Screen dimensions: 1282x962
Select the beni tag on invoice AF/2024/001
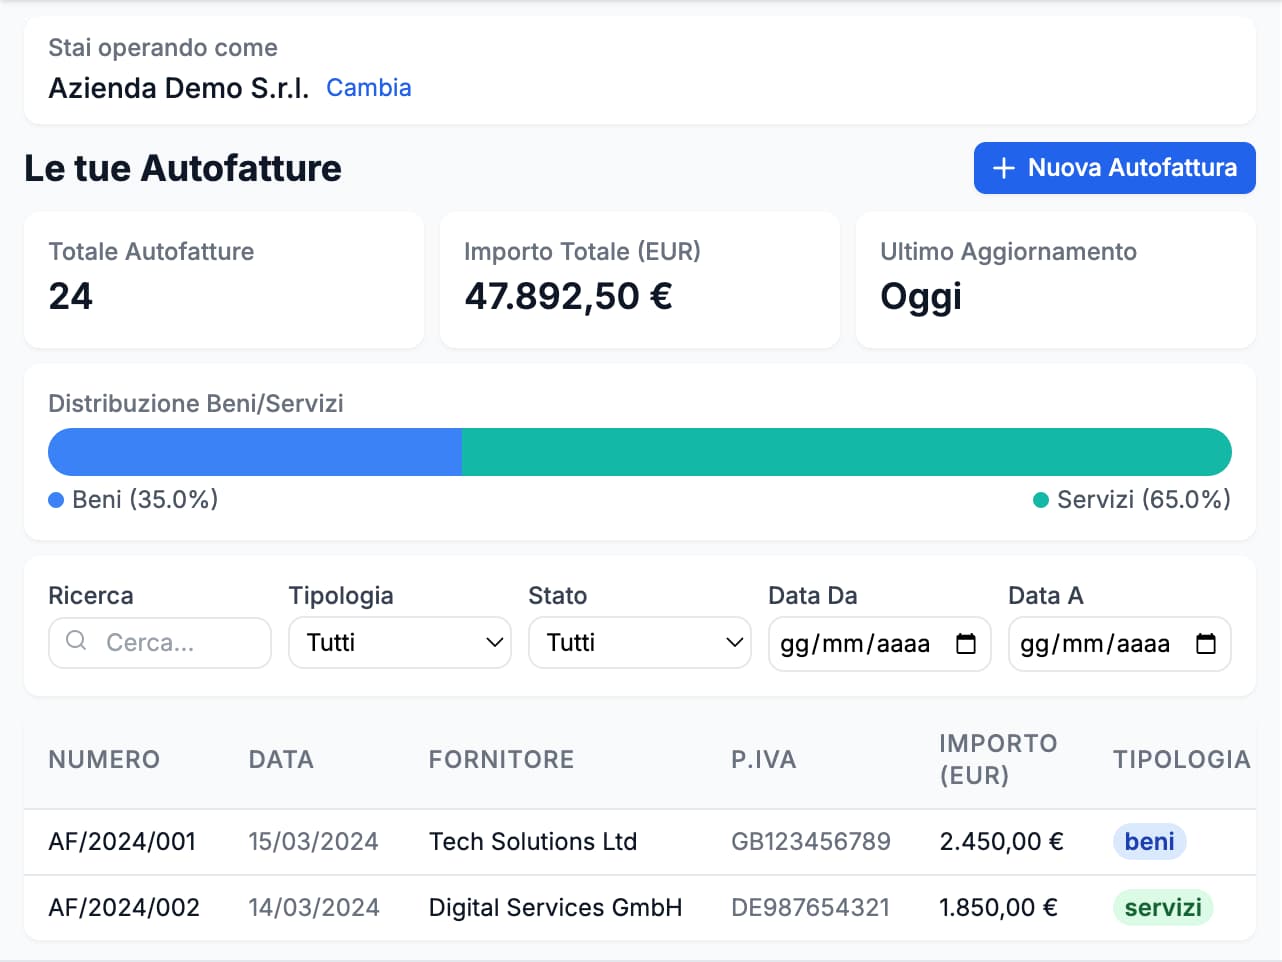(x=1149, y=841)
